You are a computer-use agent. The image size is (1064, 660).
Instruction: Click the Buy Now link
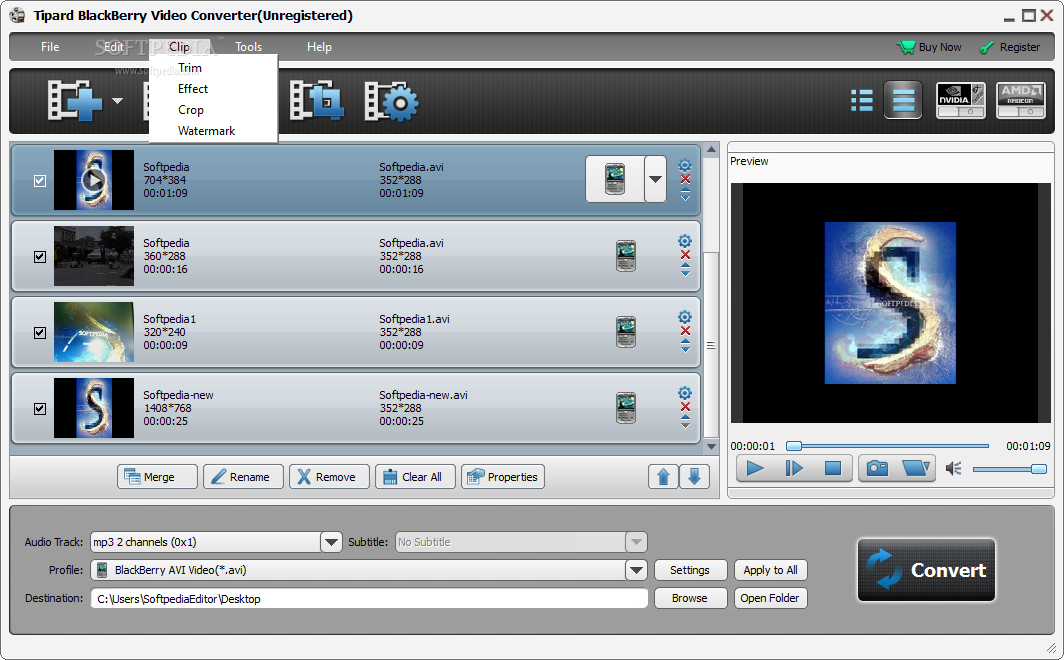coord(929,47)
